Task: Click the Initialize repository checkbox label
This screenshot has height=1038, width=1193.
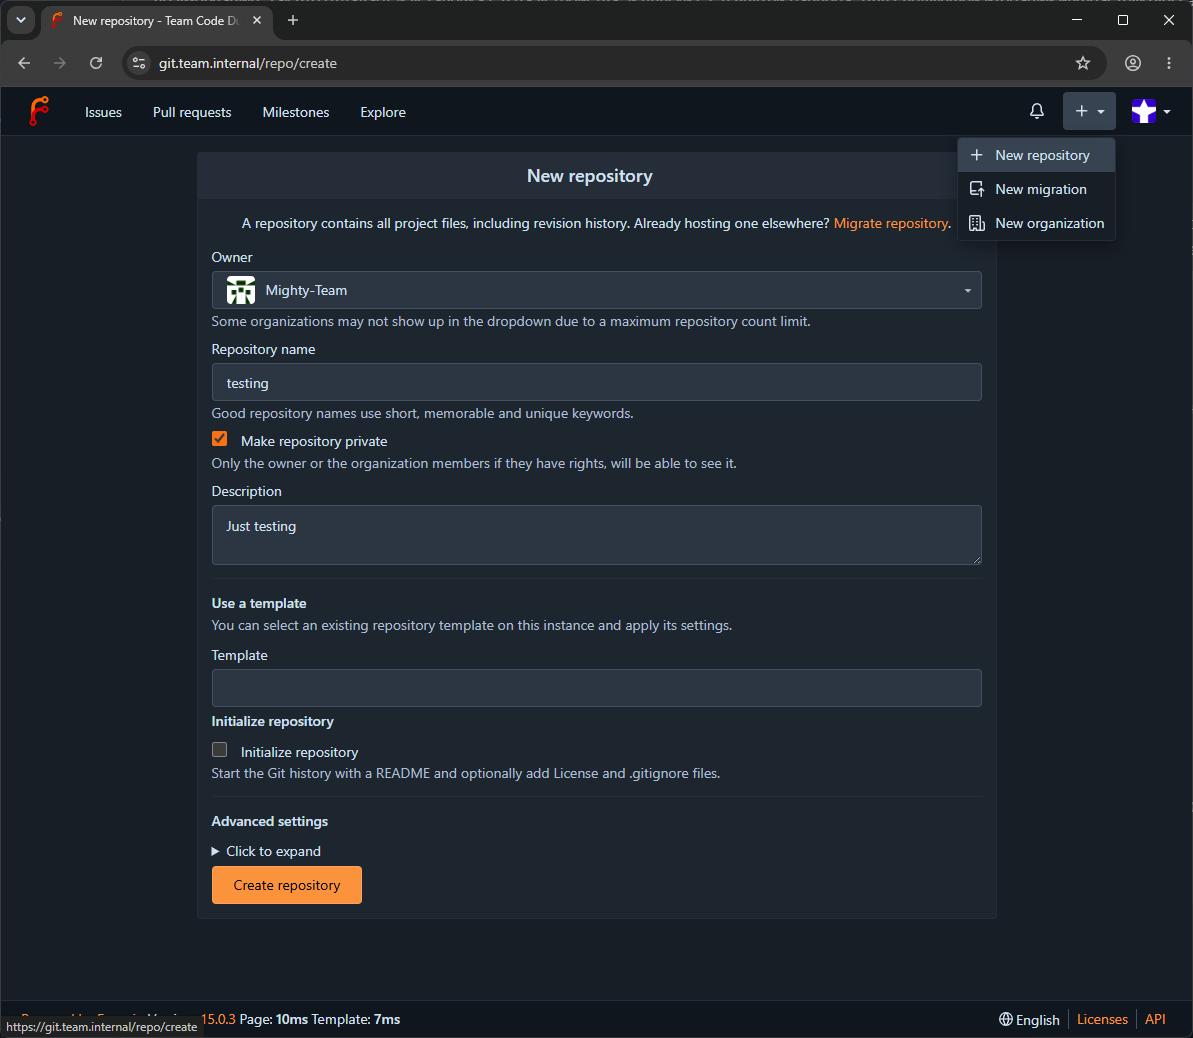Action: point(300,752)
